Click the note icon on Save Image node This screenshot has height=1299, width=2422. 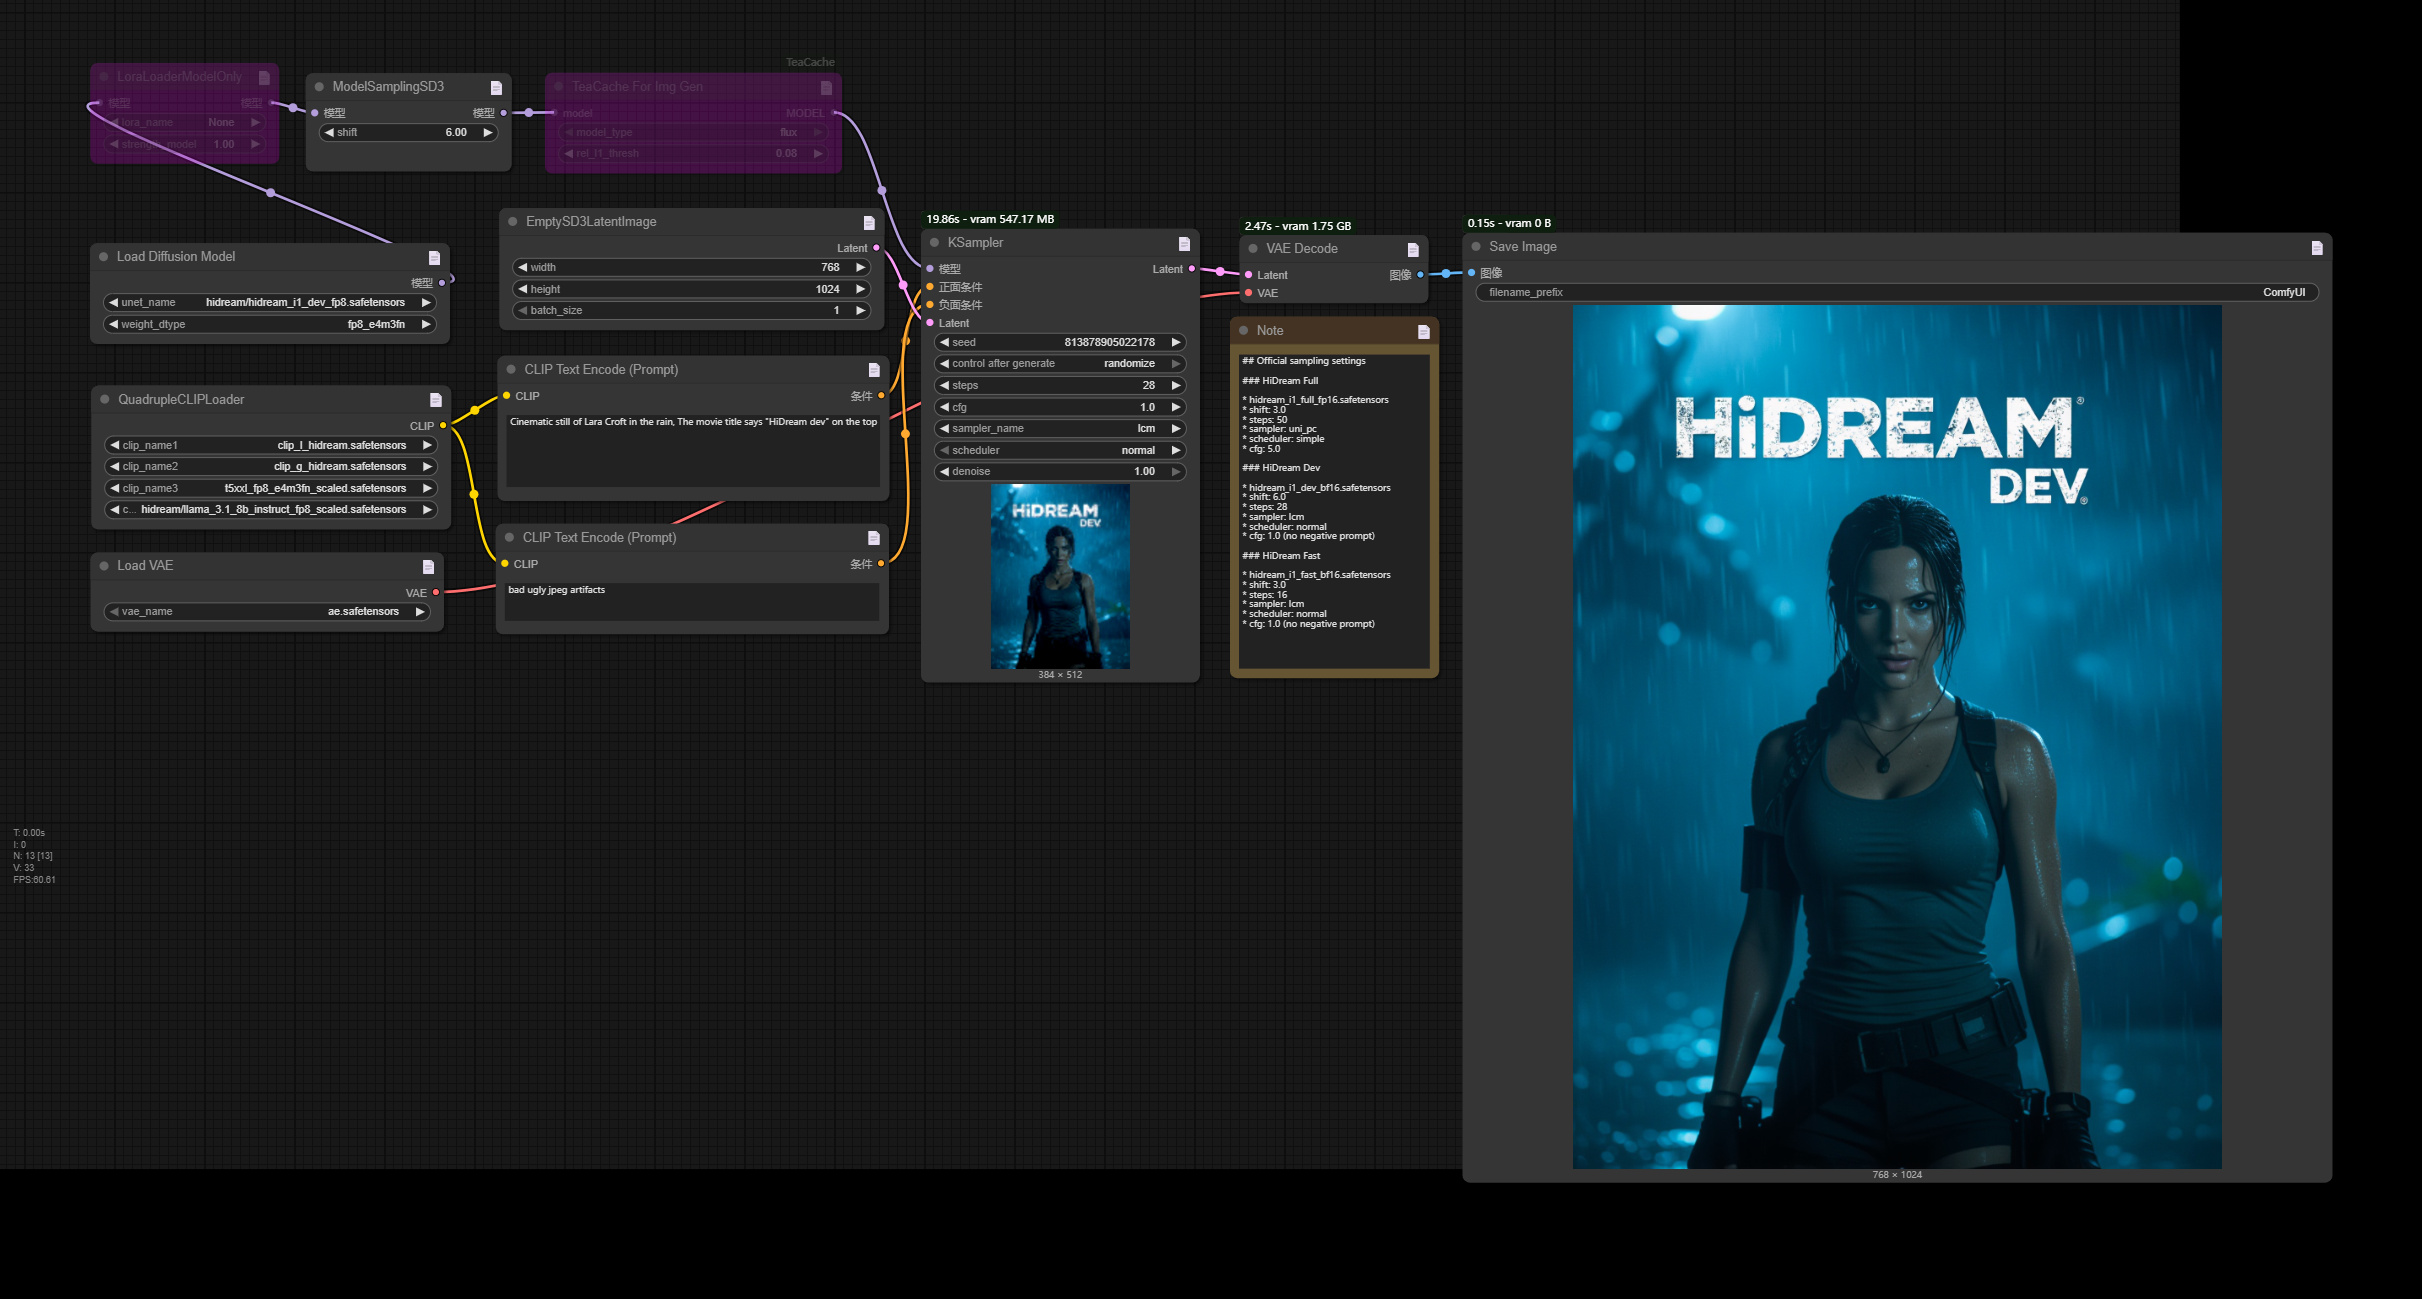coord(2317,246)
